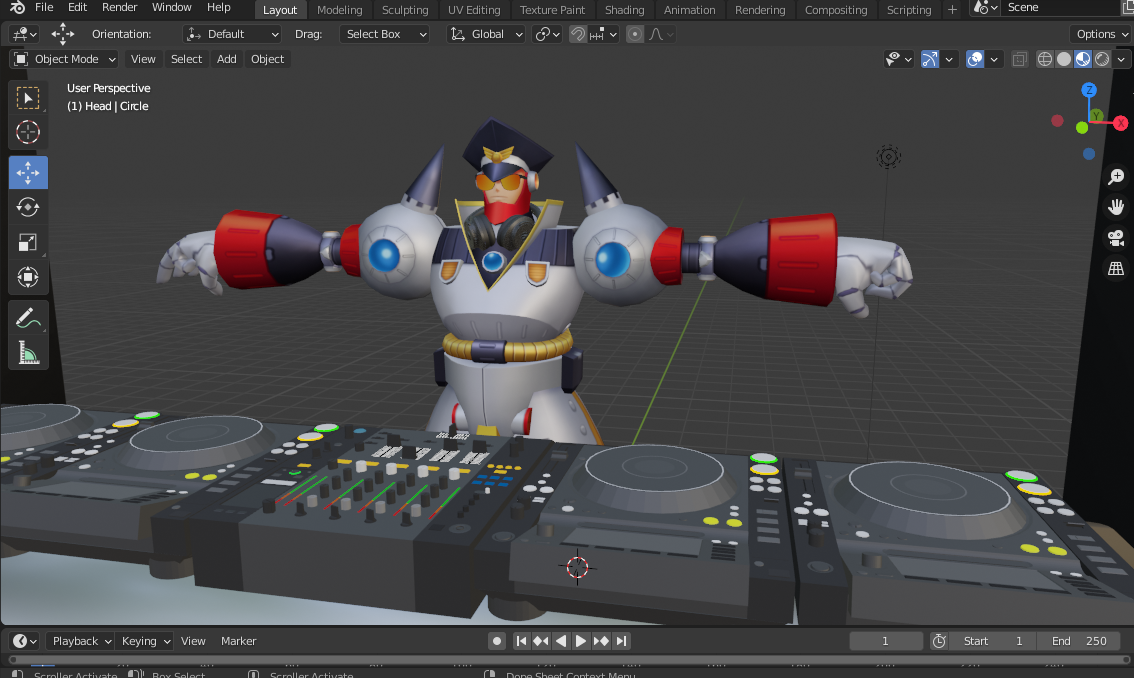Add a new workspace with the plus icon
The image size is (1134, 678).
[x=952, y=9]
